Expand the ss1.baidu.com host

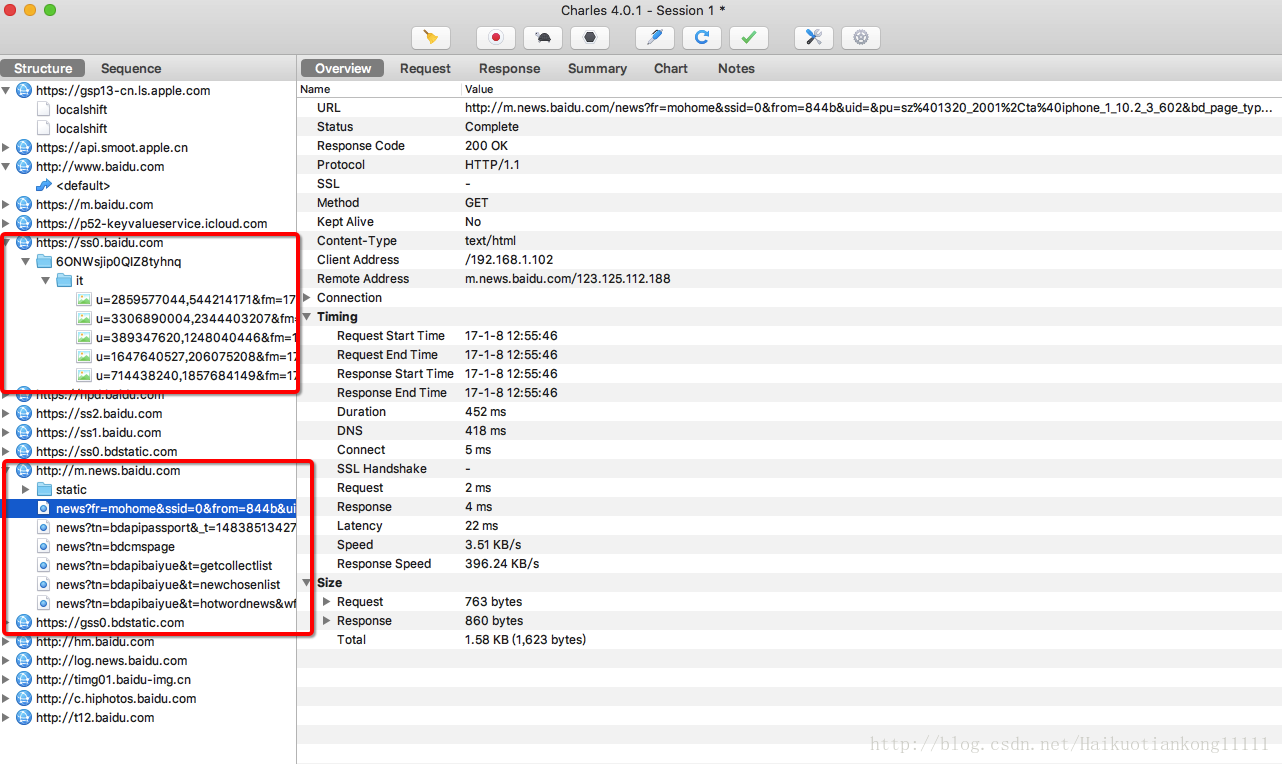pyautogui.click(x=7, y=432)
